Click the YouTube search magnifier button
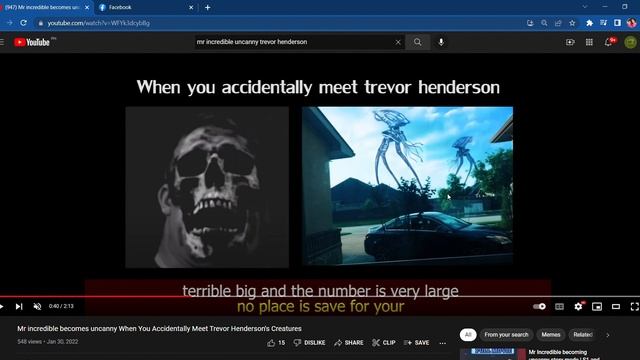The height and width of the screenshot is (360, 640). [417, 42]
